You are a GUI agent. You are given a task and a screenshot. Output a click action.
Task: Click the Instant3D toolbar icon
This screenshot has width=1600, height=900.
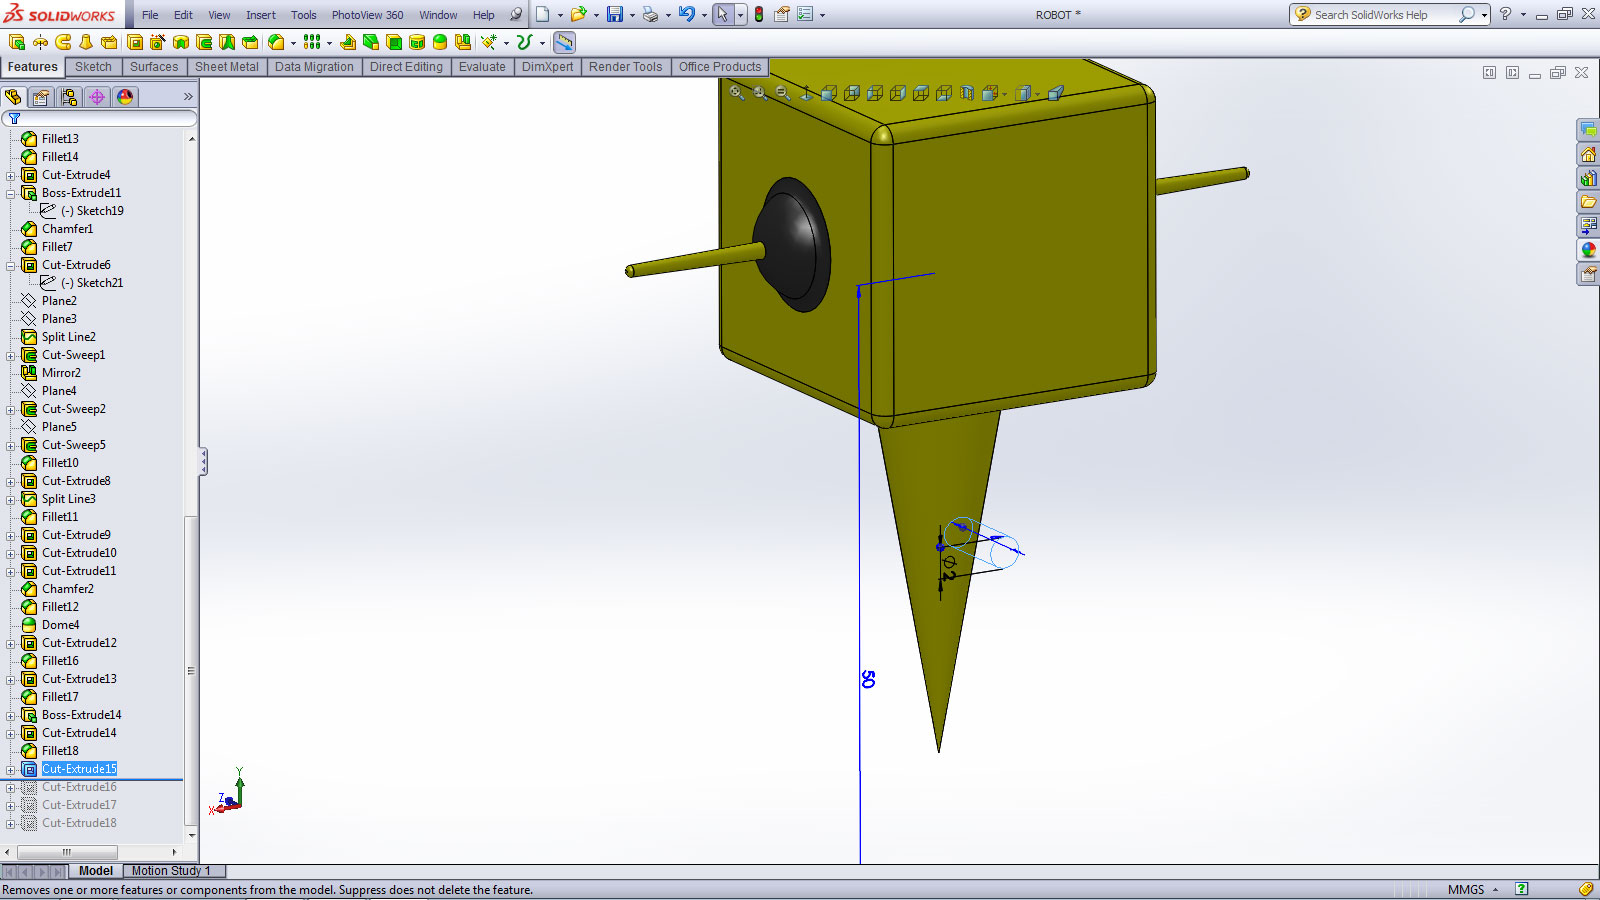tap(564, 42)
